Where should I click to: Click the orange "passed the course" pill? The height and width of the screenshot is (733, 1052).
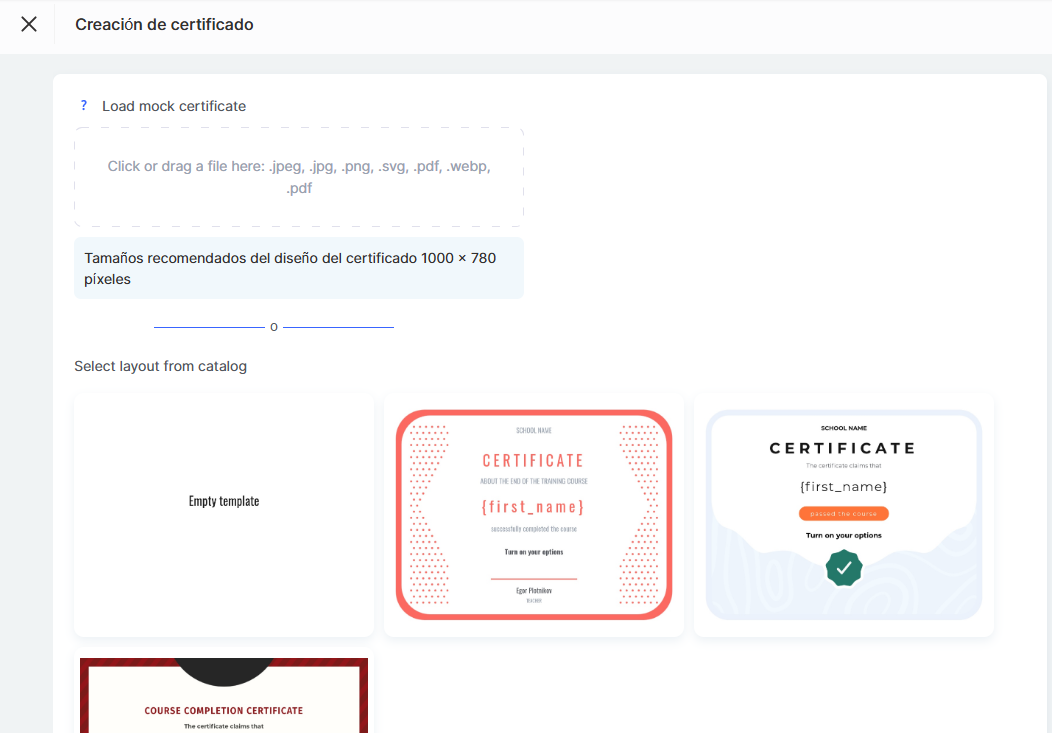point(844,513)
